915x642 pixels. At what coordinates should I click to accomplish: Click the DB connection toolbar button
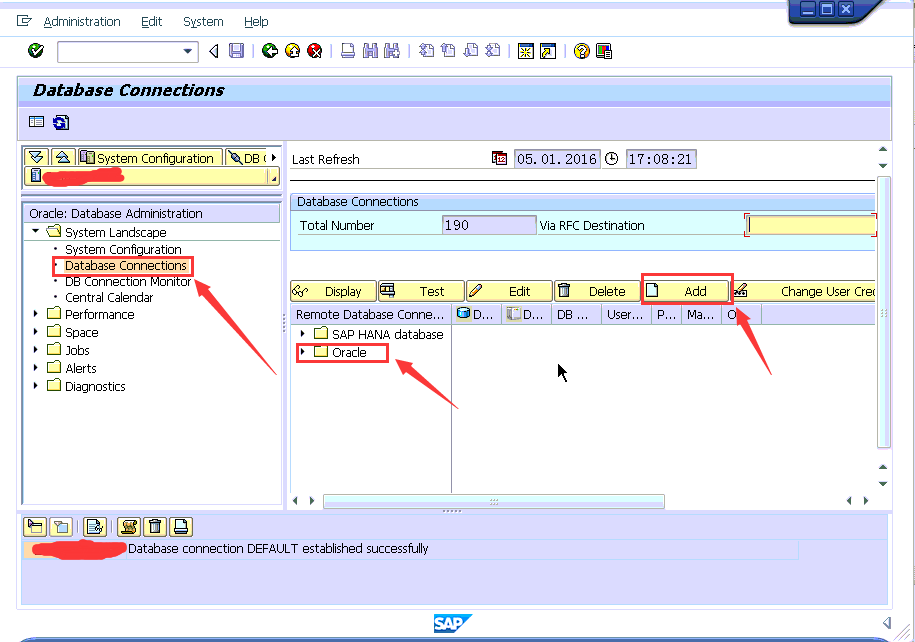[246, 158]
